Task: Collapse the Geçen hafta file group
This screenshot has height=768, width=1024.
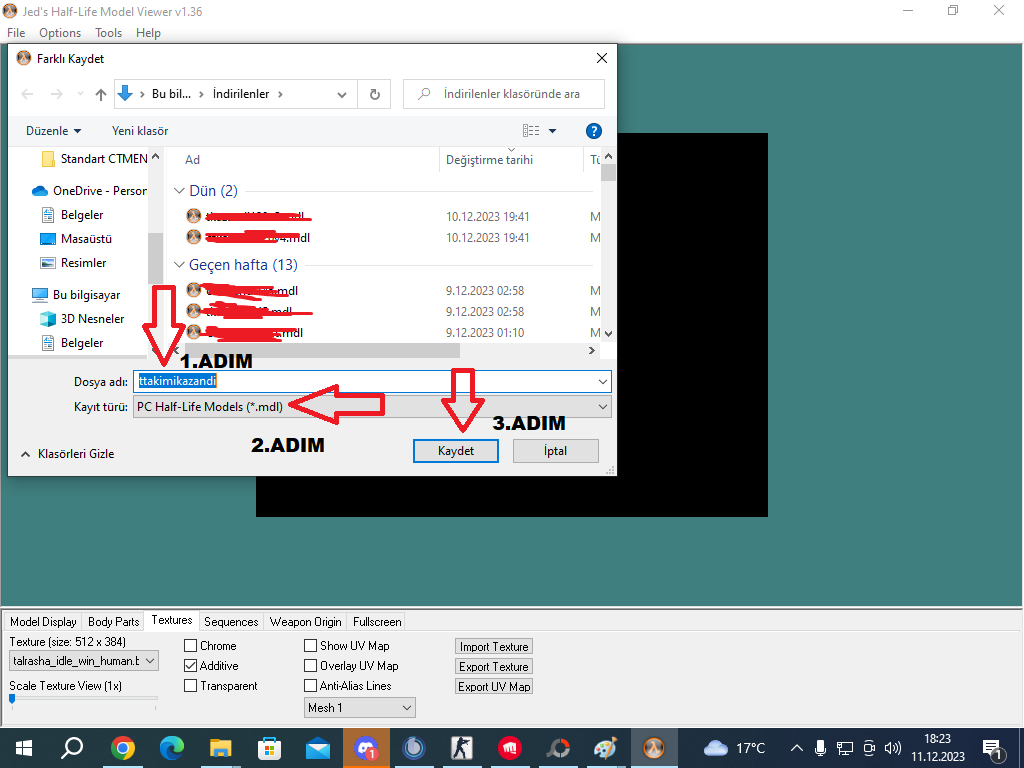Action: coord(180,265)
